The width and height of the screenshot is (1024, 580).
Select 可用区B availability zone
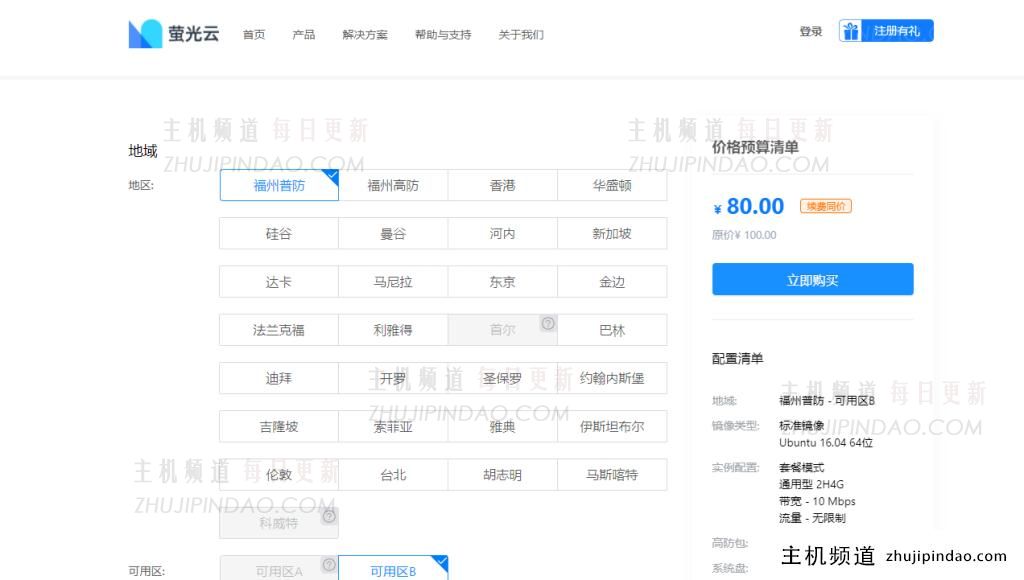393,568
